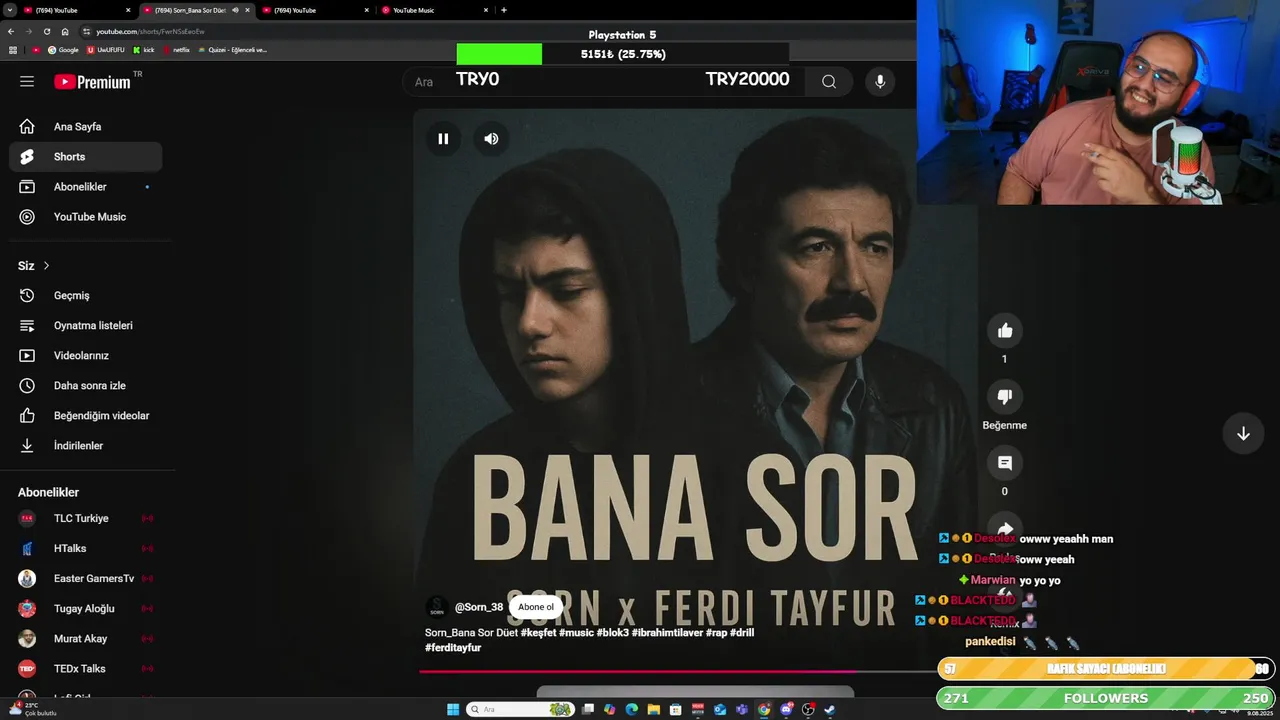1280x720 pixels.
Task: Click the #ferditayfur hashtag
Action: (x=453, y=648)
